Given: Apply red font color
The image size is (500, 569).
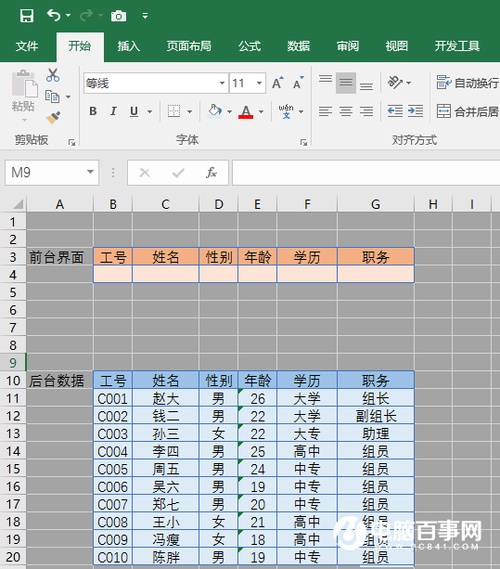Looking at the screenshot, I should coord(246,111).
